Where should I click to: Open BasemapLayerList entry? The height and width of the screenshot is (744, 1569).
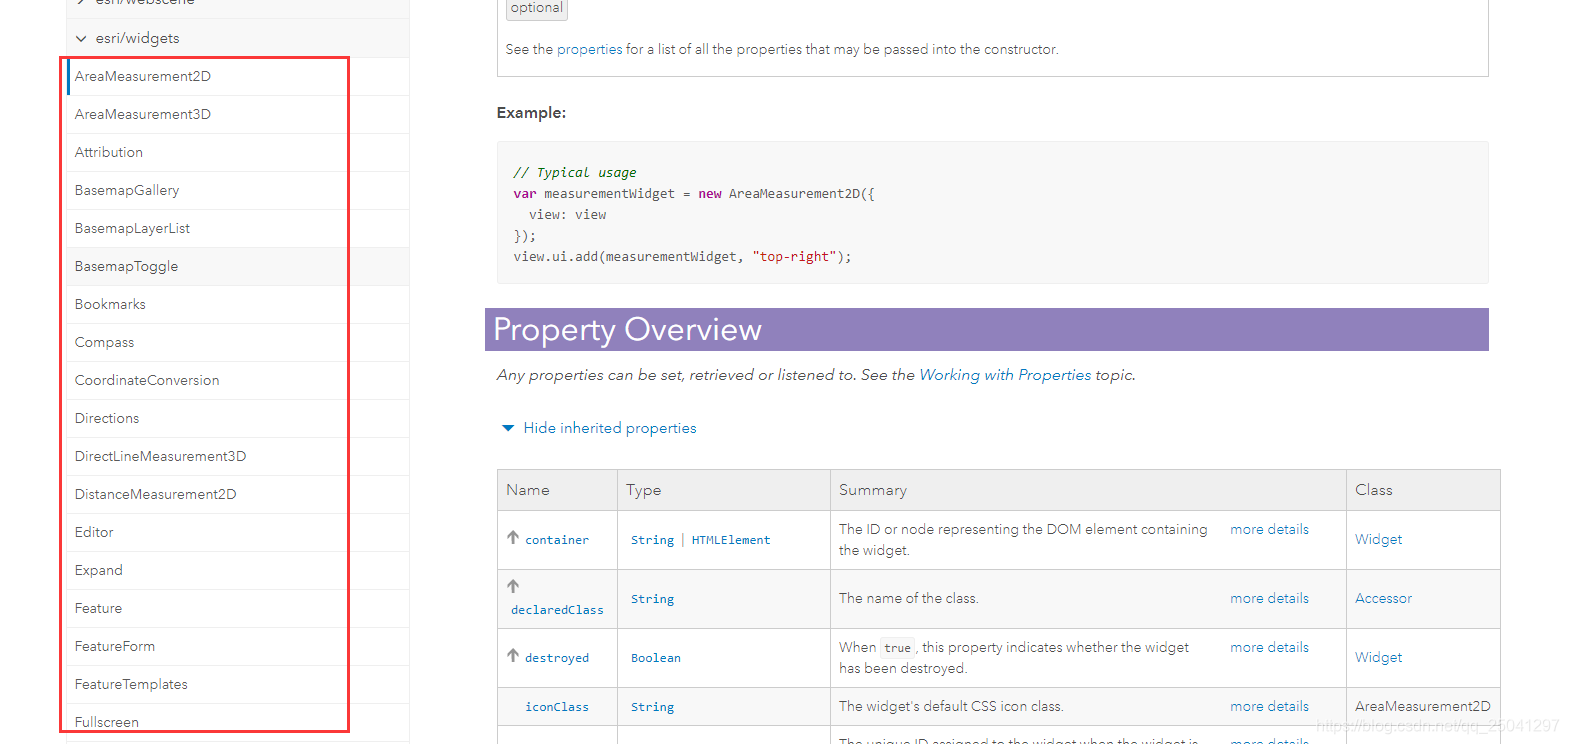(x=132, y=229)
